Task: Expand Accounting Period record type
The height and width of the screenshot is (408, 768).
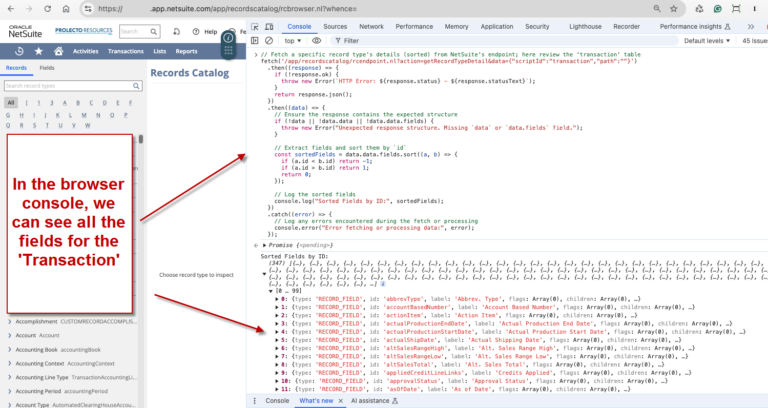Action: pos(10,391)
